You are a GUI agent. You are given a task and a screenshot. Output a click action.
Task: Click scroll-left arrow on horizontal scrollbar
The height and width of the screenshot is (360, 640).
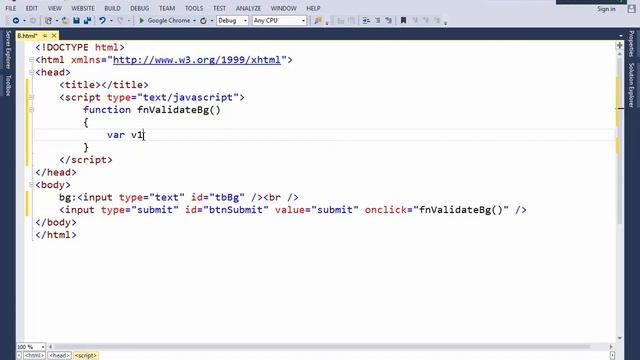pos(51,347)
